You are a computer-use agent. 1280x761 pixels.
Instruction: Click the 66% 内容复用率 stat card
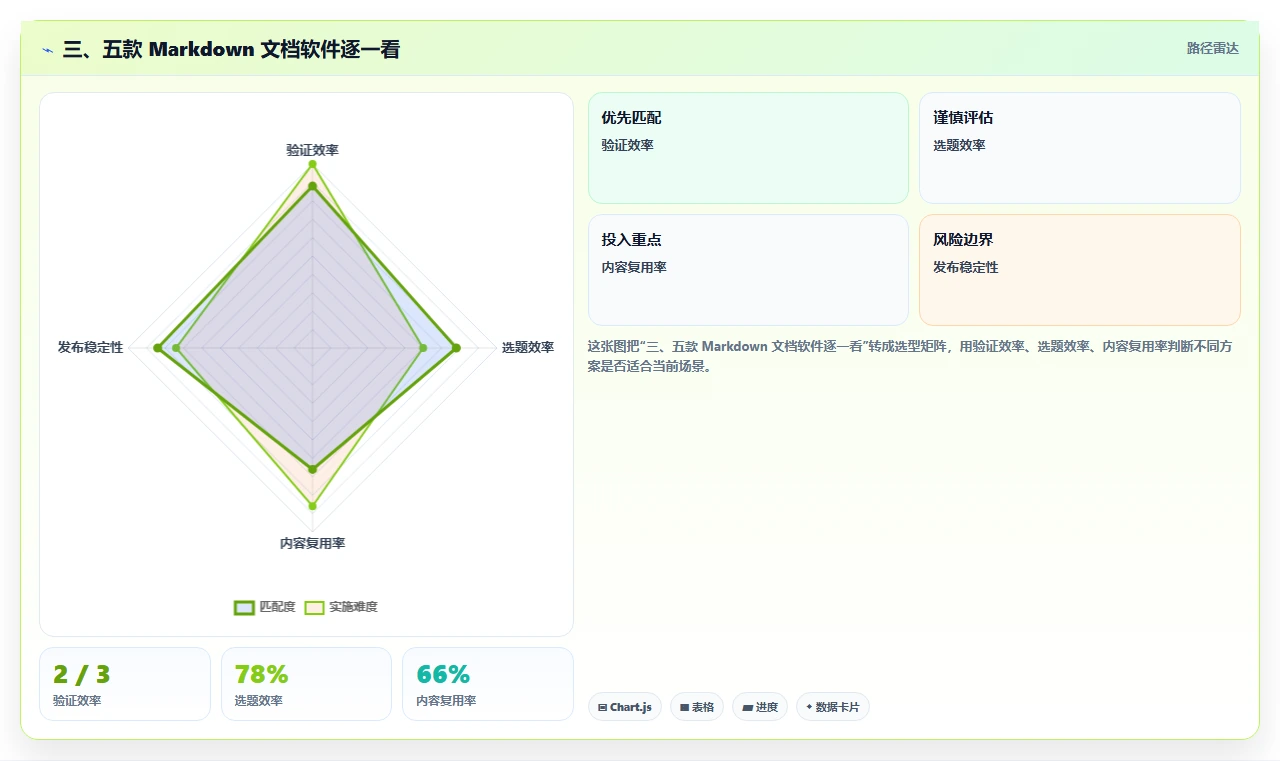(488, 684)
